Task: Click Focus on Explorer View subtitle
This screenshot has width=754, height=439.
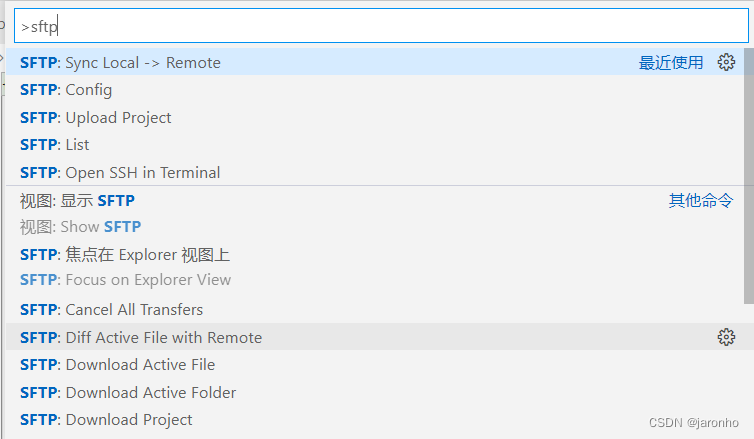Action: pyautogui.click(x=126, y=279)
